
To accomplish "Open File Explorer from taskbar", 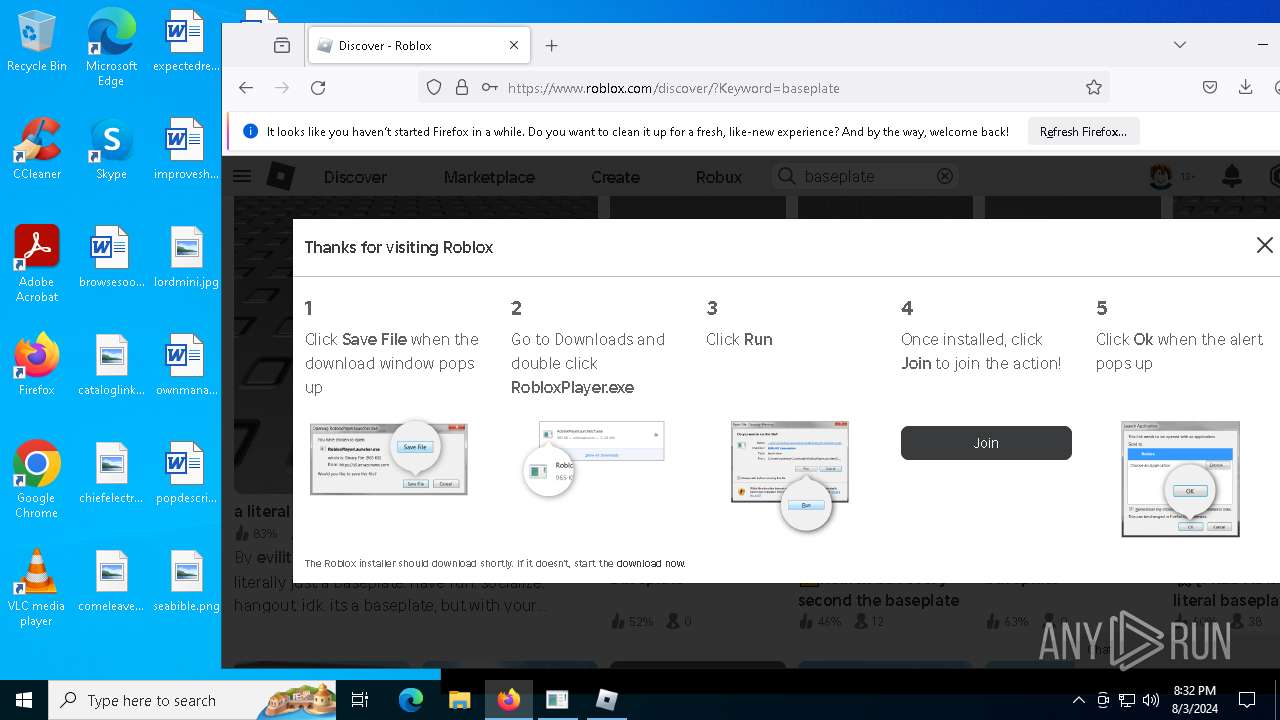I will click(x=459, y=700).
